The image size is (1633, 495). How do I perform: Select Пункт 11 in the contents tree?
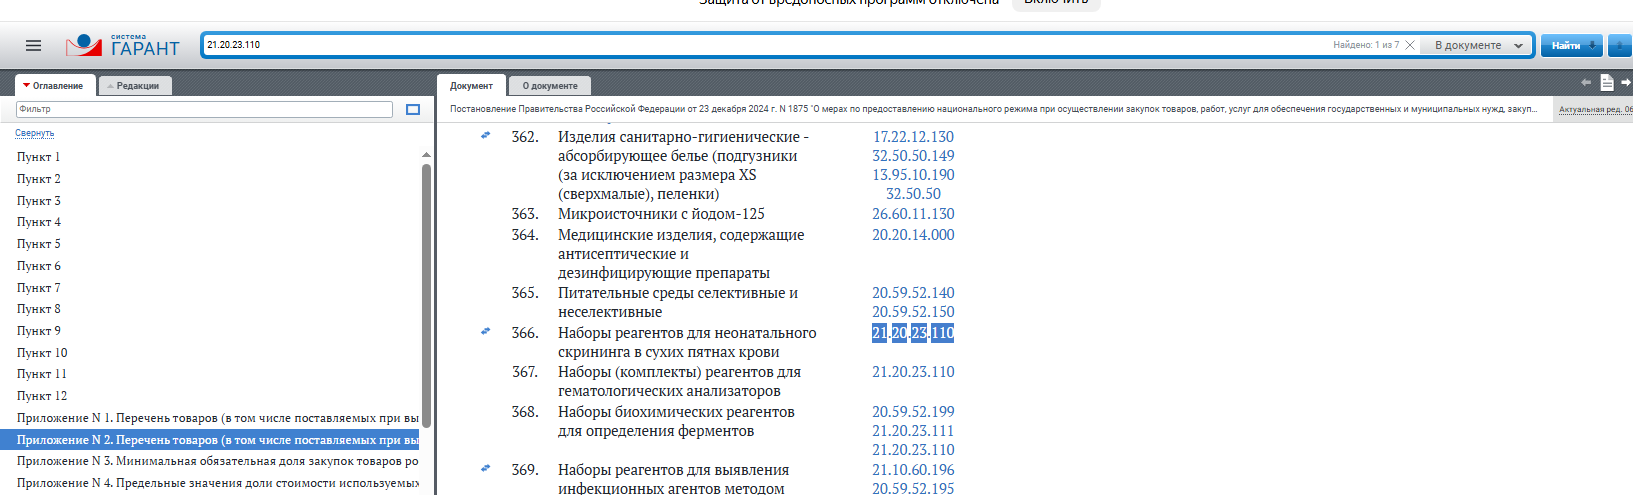pyautogui.click(x=42, y=374)
